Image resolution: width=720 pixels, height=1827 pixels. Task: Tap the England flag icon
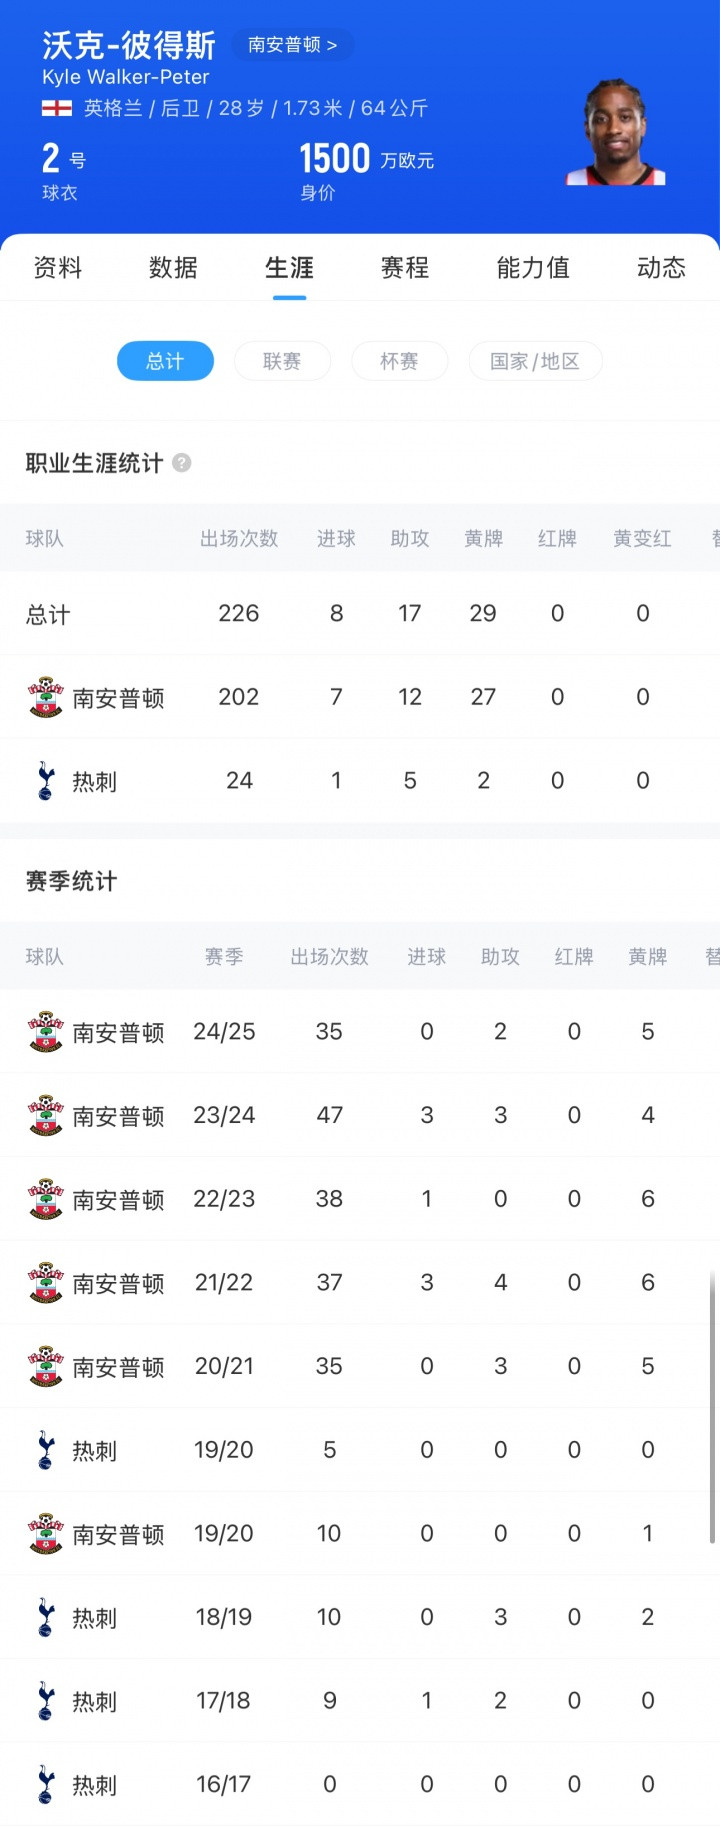pos(56,108)
